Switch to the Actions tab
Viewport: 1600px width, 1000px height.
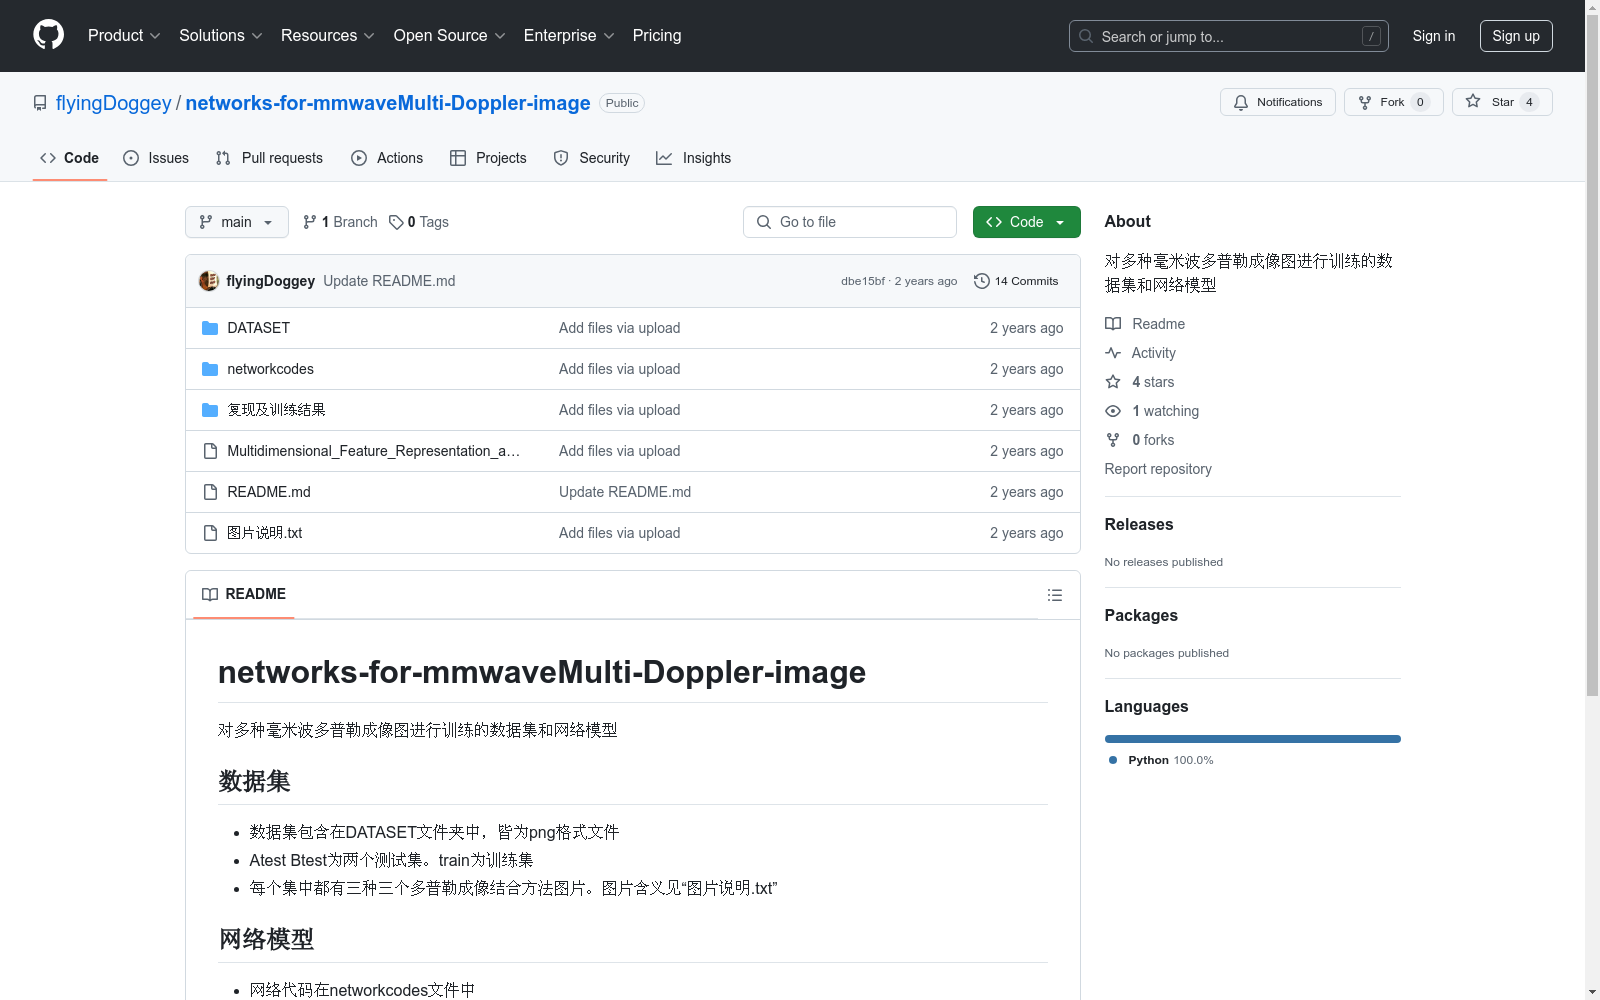387,158
